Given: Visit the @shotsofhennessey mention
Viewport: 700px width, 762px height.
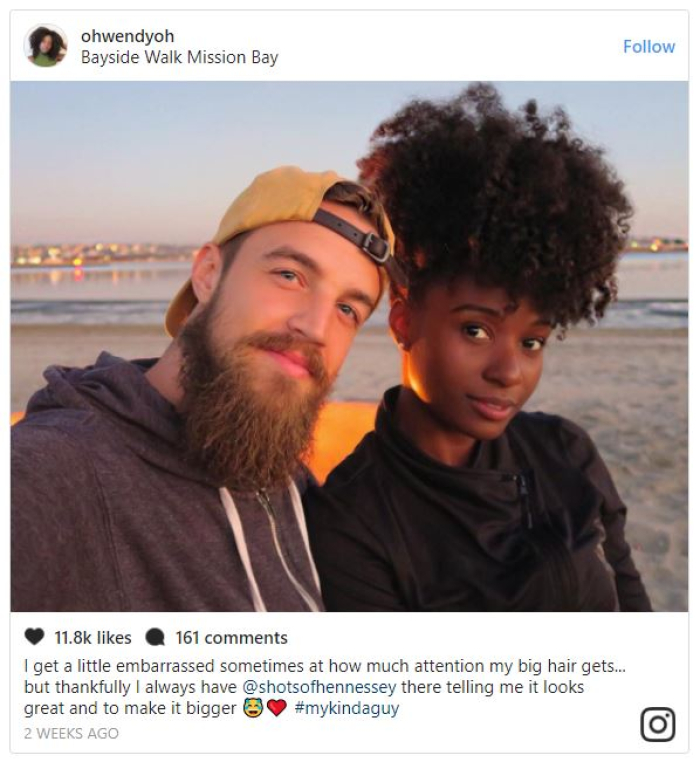Looking at the screenshot, I should coord(319,687).
